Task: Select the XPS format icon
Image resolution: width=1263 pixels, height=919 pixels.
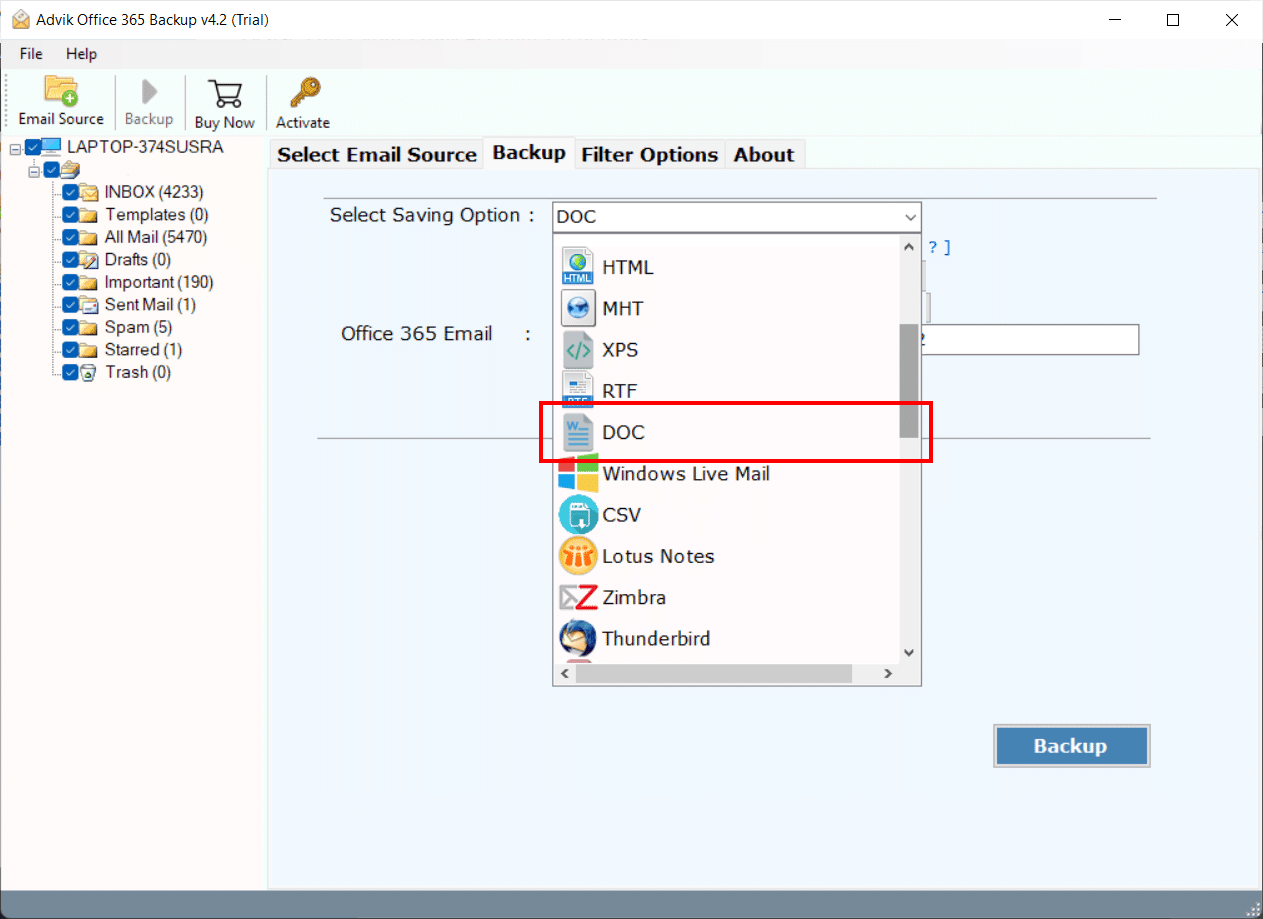Action: pos(578,349)
